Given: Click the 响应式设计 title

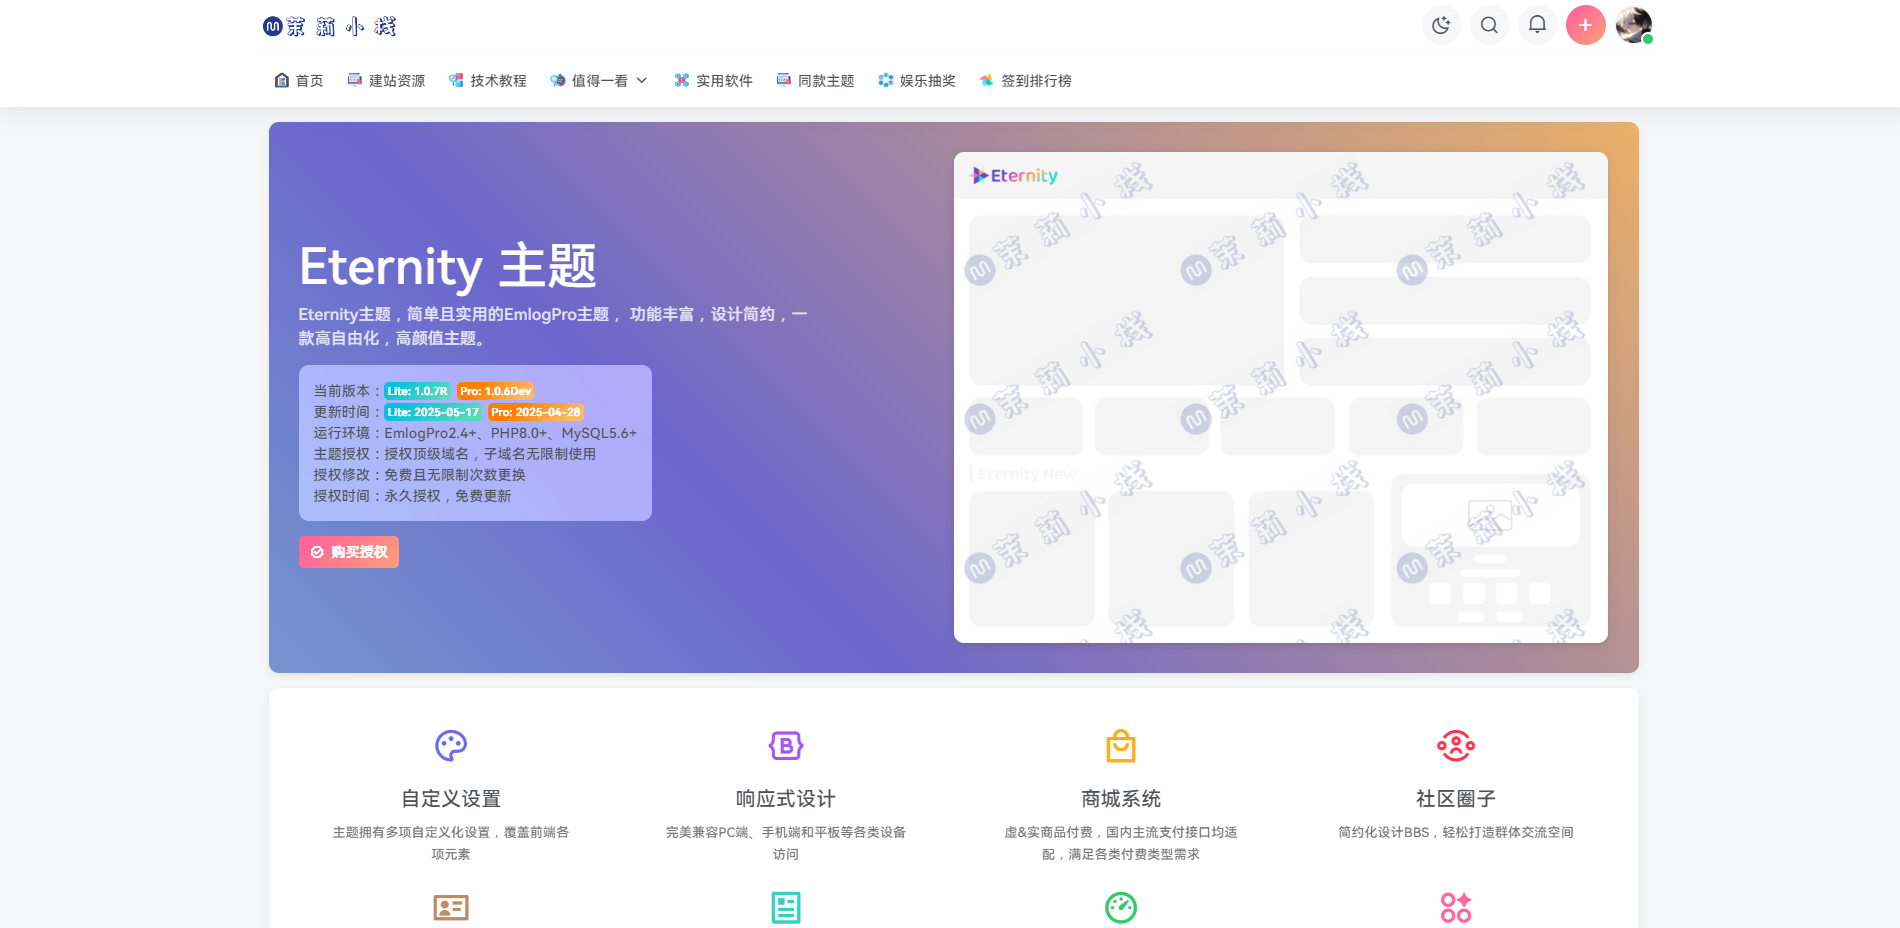Looking at the screenshot, I should (x=786, y=798).
